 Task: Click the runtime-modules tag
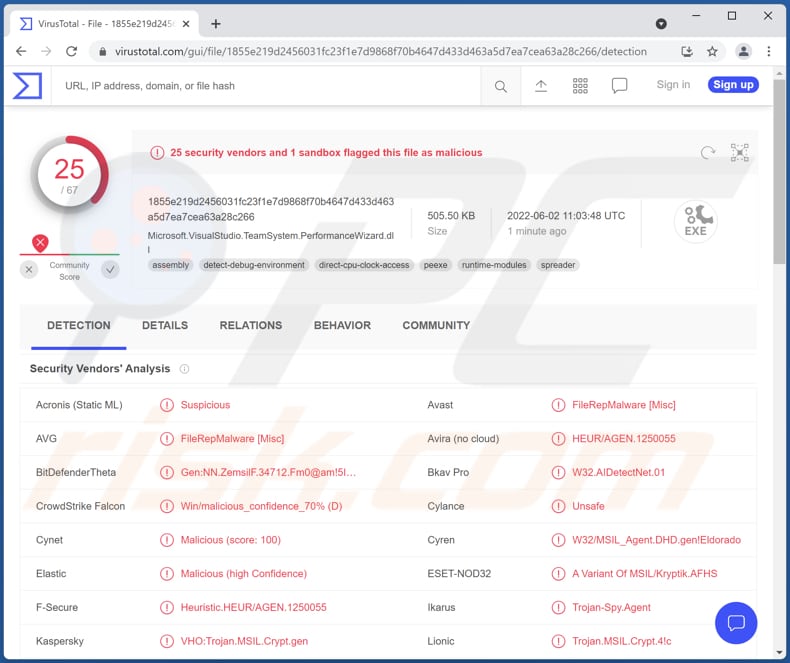tap(494, 265)
